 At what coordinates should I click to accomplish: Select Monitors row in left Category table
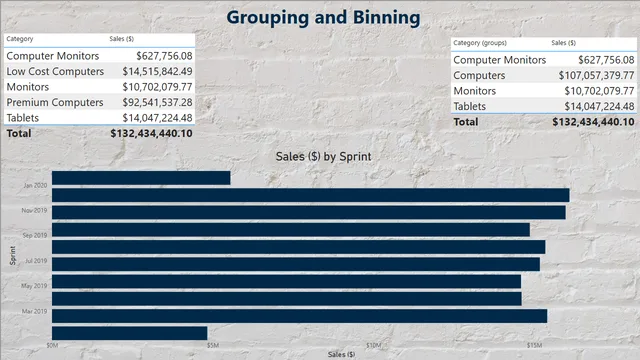(100, 87)
